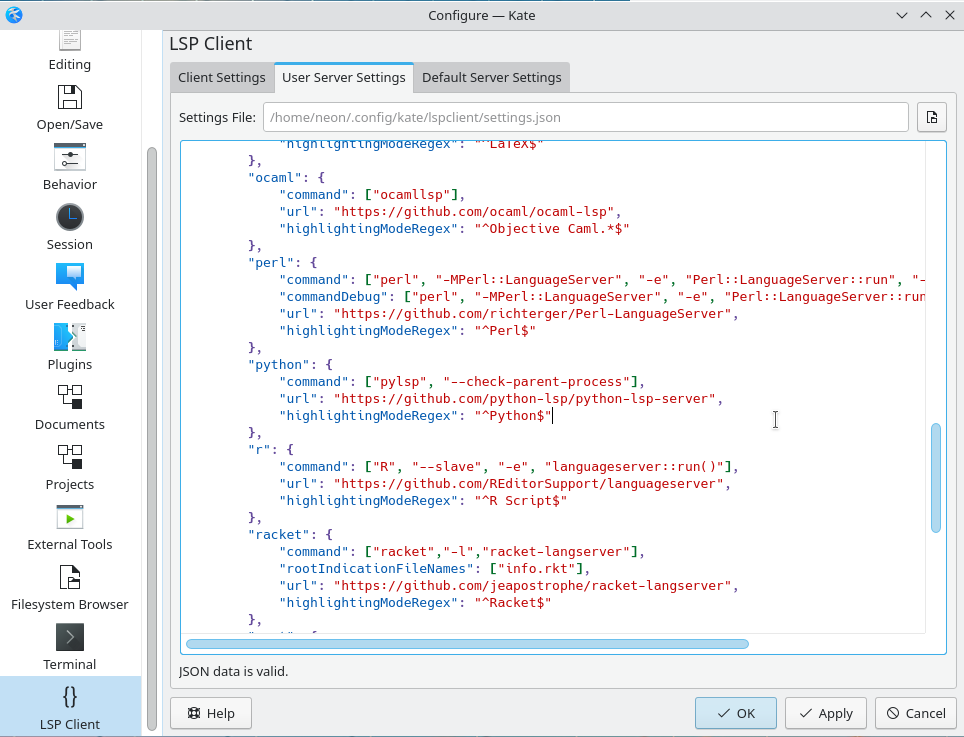
Task: Maximize the Configure window
Action: pos(926,15)
